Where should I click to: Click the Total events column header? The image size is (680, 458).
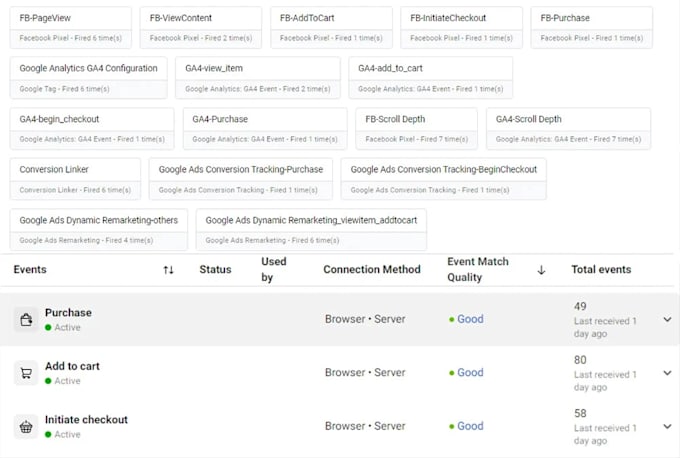(601, 270)
